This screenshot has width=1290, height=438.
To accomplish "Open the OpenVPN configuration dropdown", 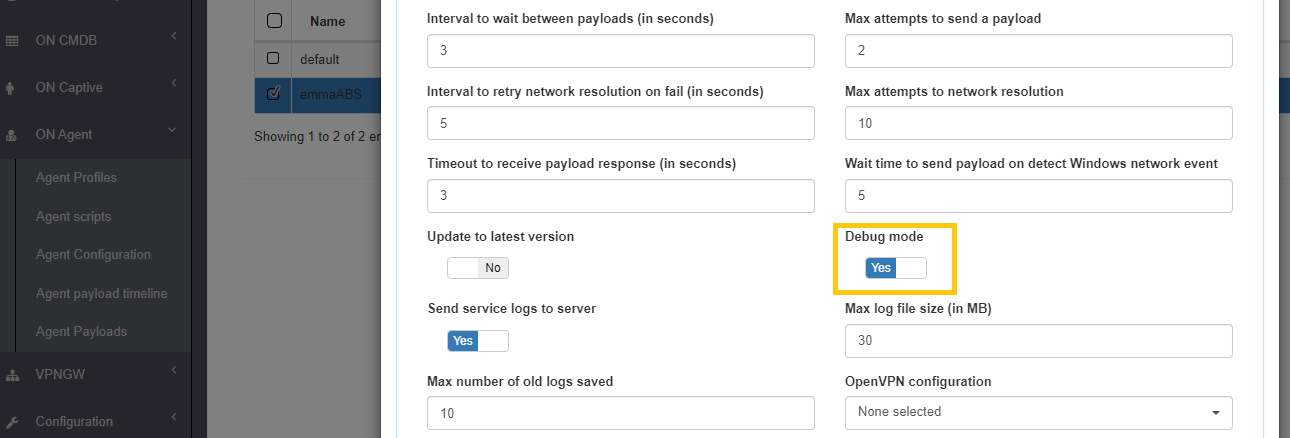I will (1038, 412).
